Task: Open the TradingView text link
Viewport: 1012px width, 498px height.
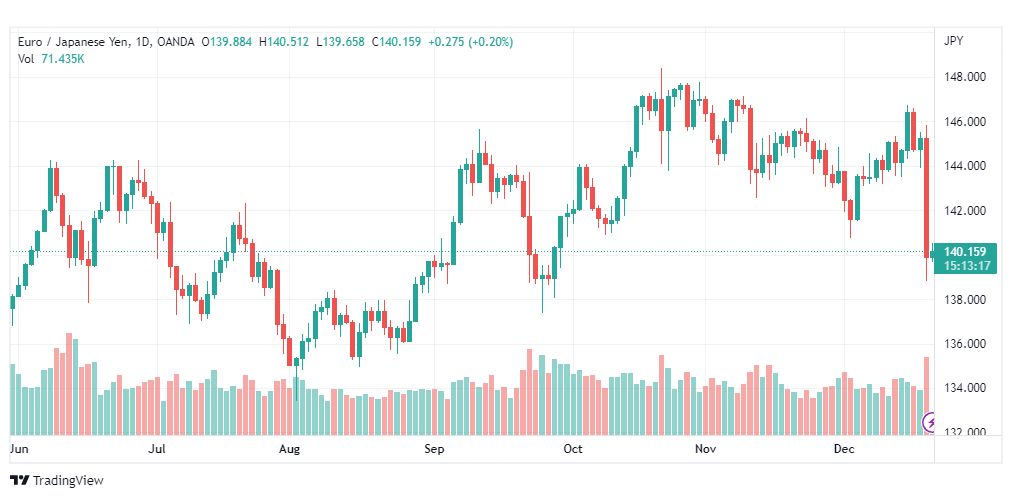Action: click(x=68, y=481)
